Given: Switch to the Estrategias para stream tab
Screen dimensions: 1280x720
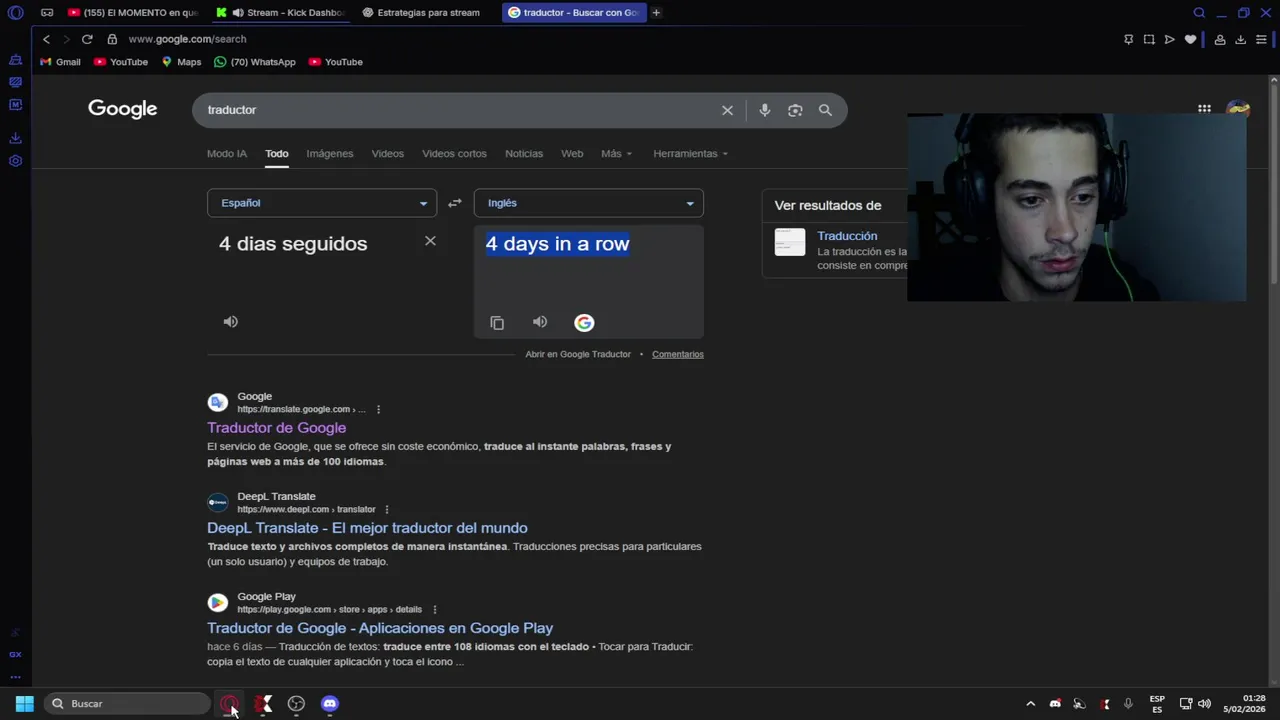Looking at the screenshot, I should click(428, 13).
